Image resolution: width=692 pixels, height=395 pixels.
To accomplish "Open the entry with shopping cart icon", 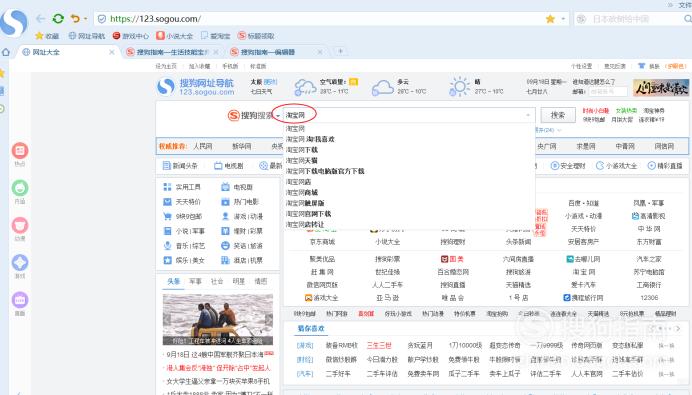I will [x=182, y=216].
